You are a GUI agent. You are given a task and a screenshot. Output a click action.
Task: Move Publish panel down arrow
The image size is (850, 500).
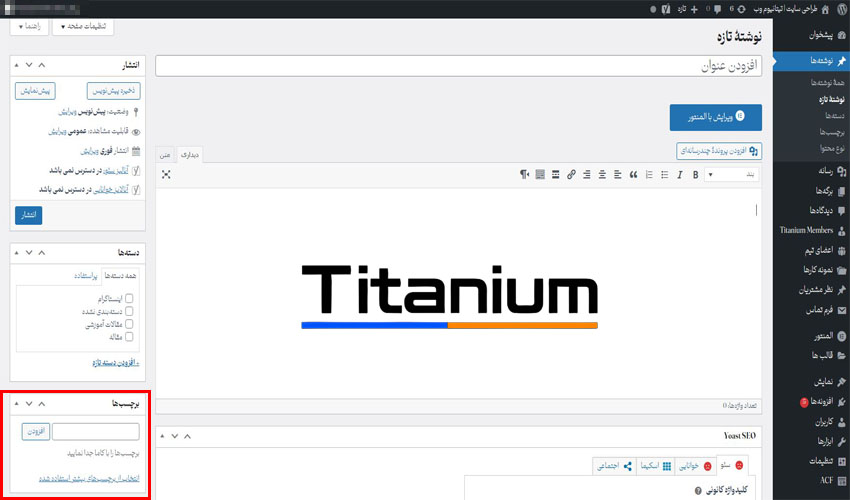[29, 65]
